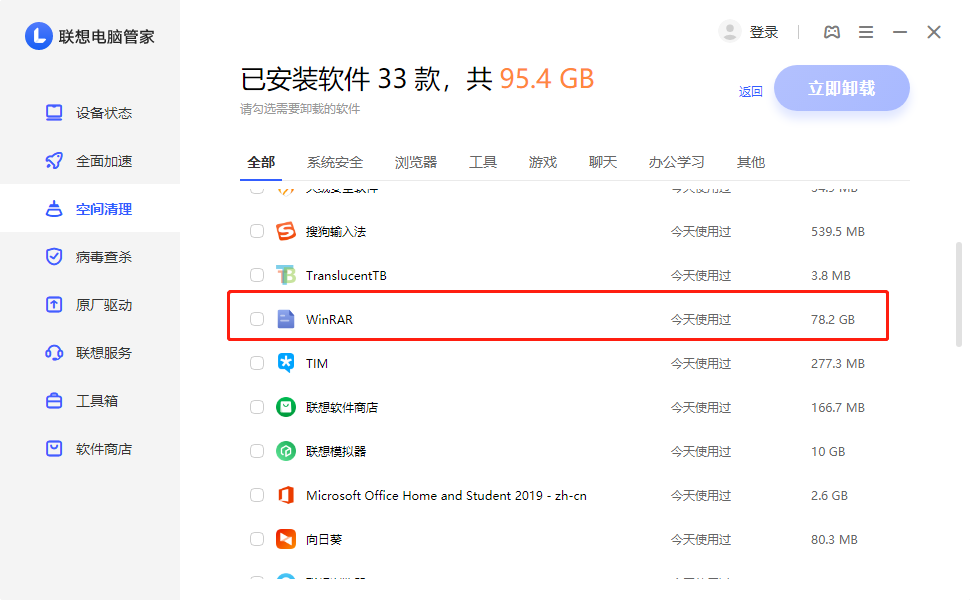Click the Lenovo PC Manager logo icon
Viewport: 970px width, 600px height.
pyautogui.click(x=38, y=36)
